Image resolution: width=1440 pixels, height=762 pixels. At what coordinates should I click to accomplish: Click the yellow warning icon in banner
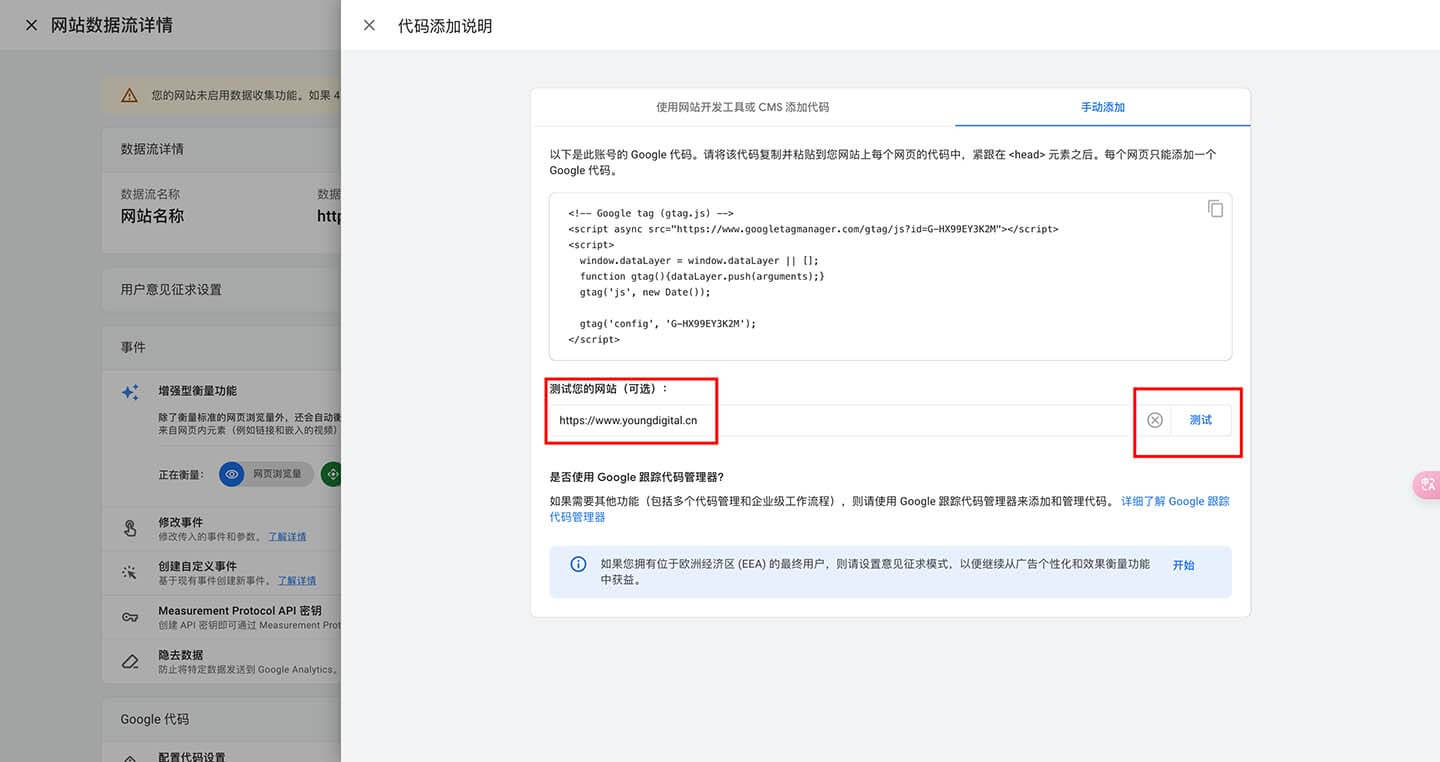pyautogui.click(x=129, y=96)
